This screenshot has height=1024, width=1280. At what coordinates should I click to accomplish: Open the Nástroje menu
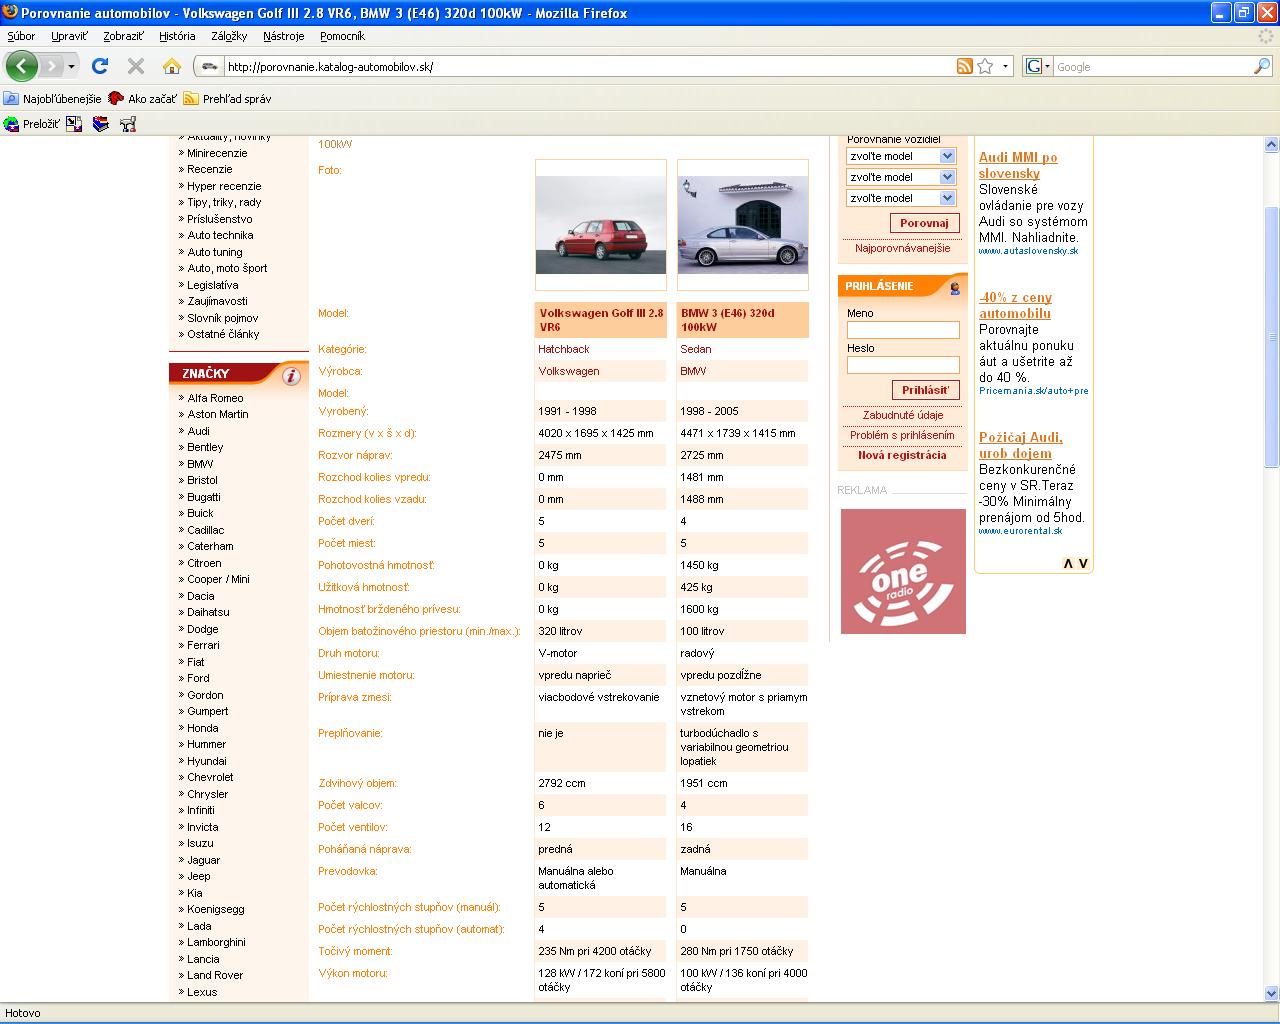[284, 36]
